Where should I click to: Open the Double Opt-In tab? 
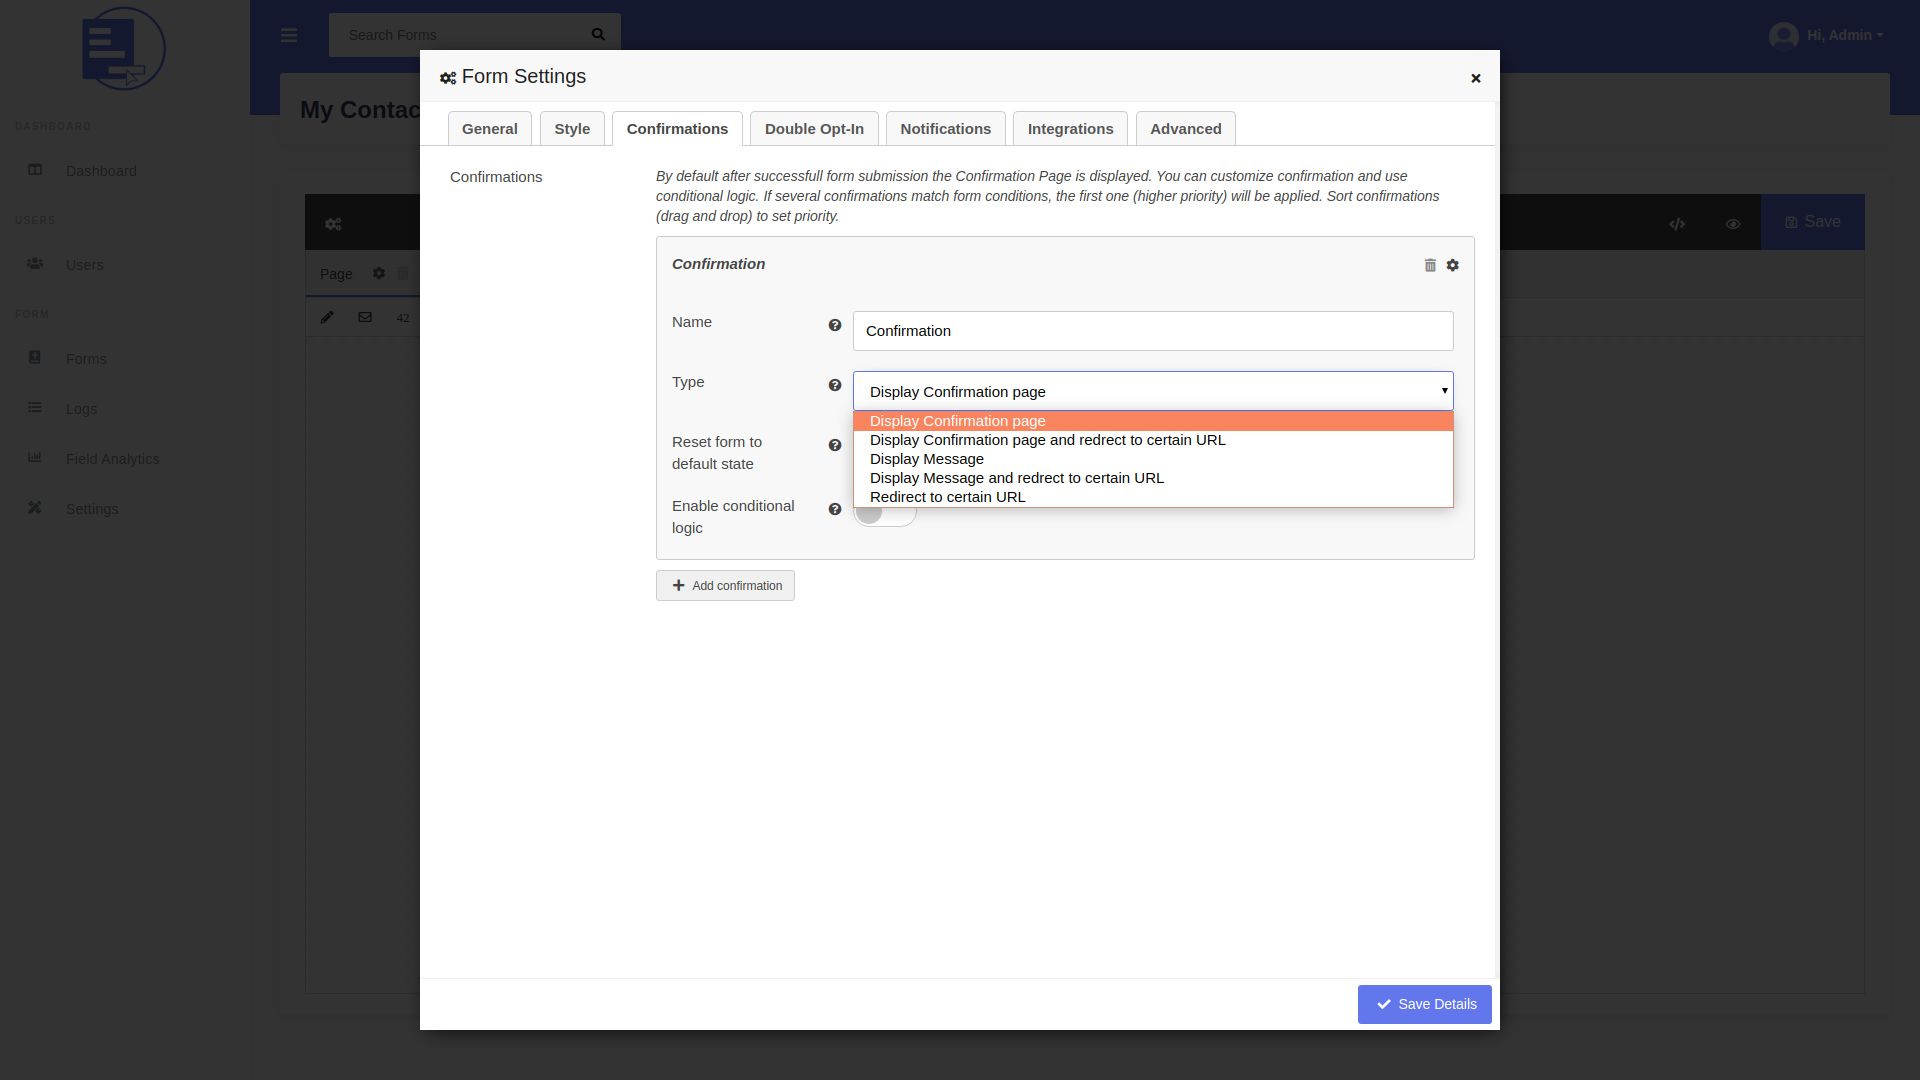[x=814, y=129]
